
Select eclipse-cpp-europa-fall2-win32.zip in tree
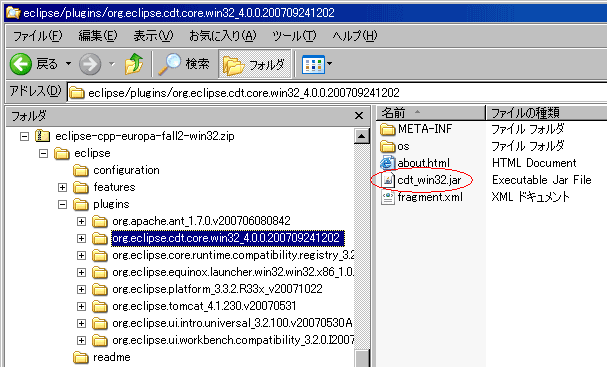coord(145,136)
